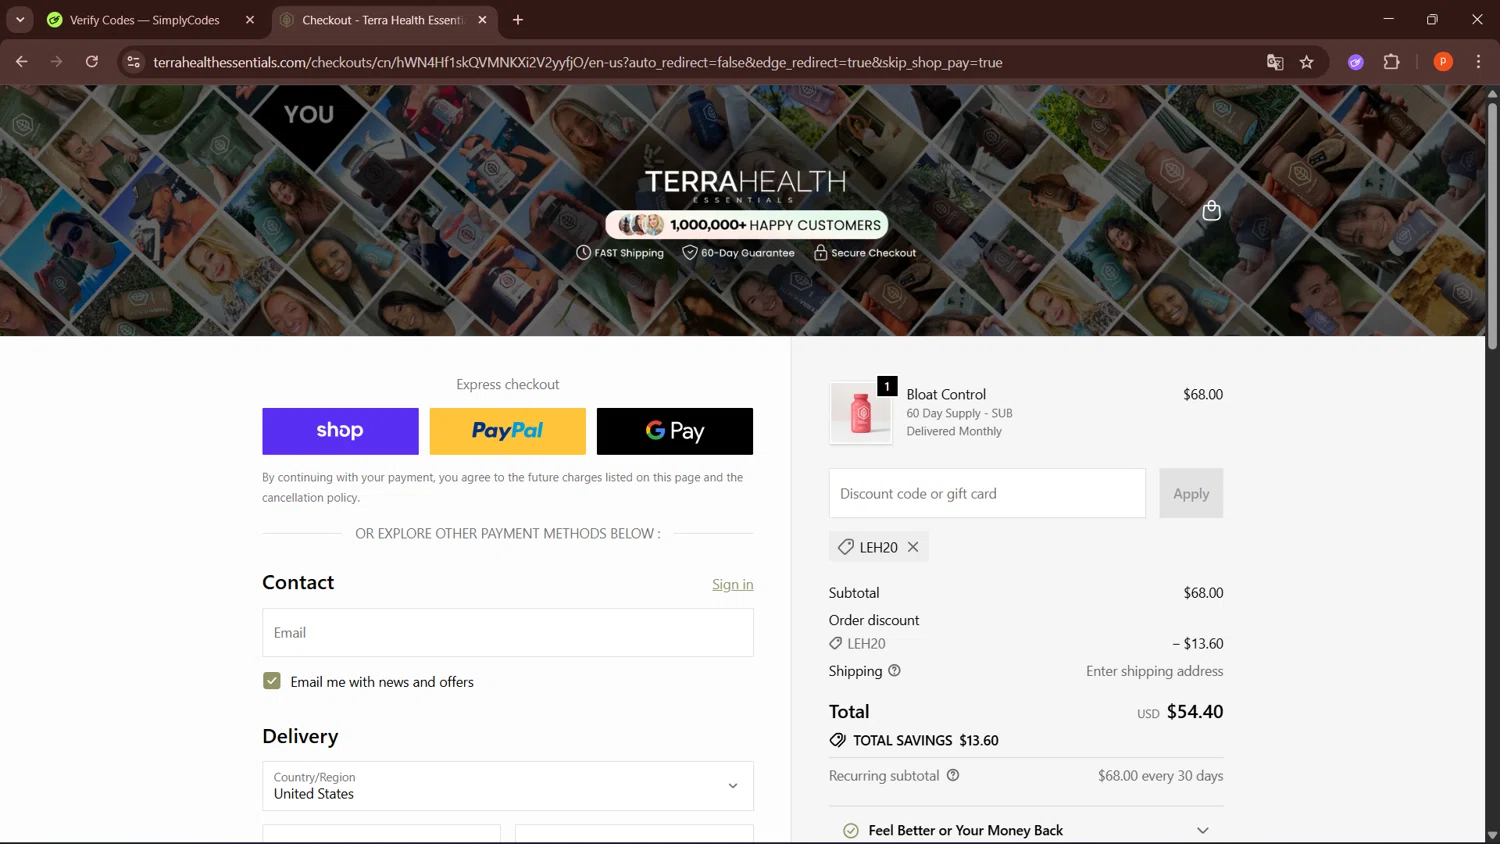
Task: Open a new browser tab
Action: [x=518, y=20]
